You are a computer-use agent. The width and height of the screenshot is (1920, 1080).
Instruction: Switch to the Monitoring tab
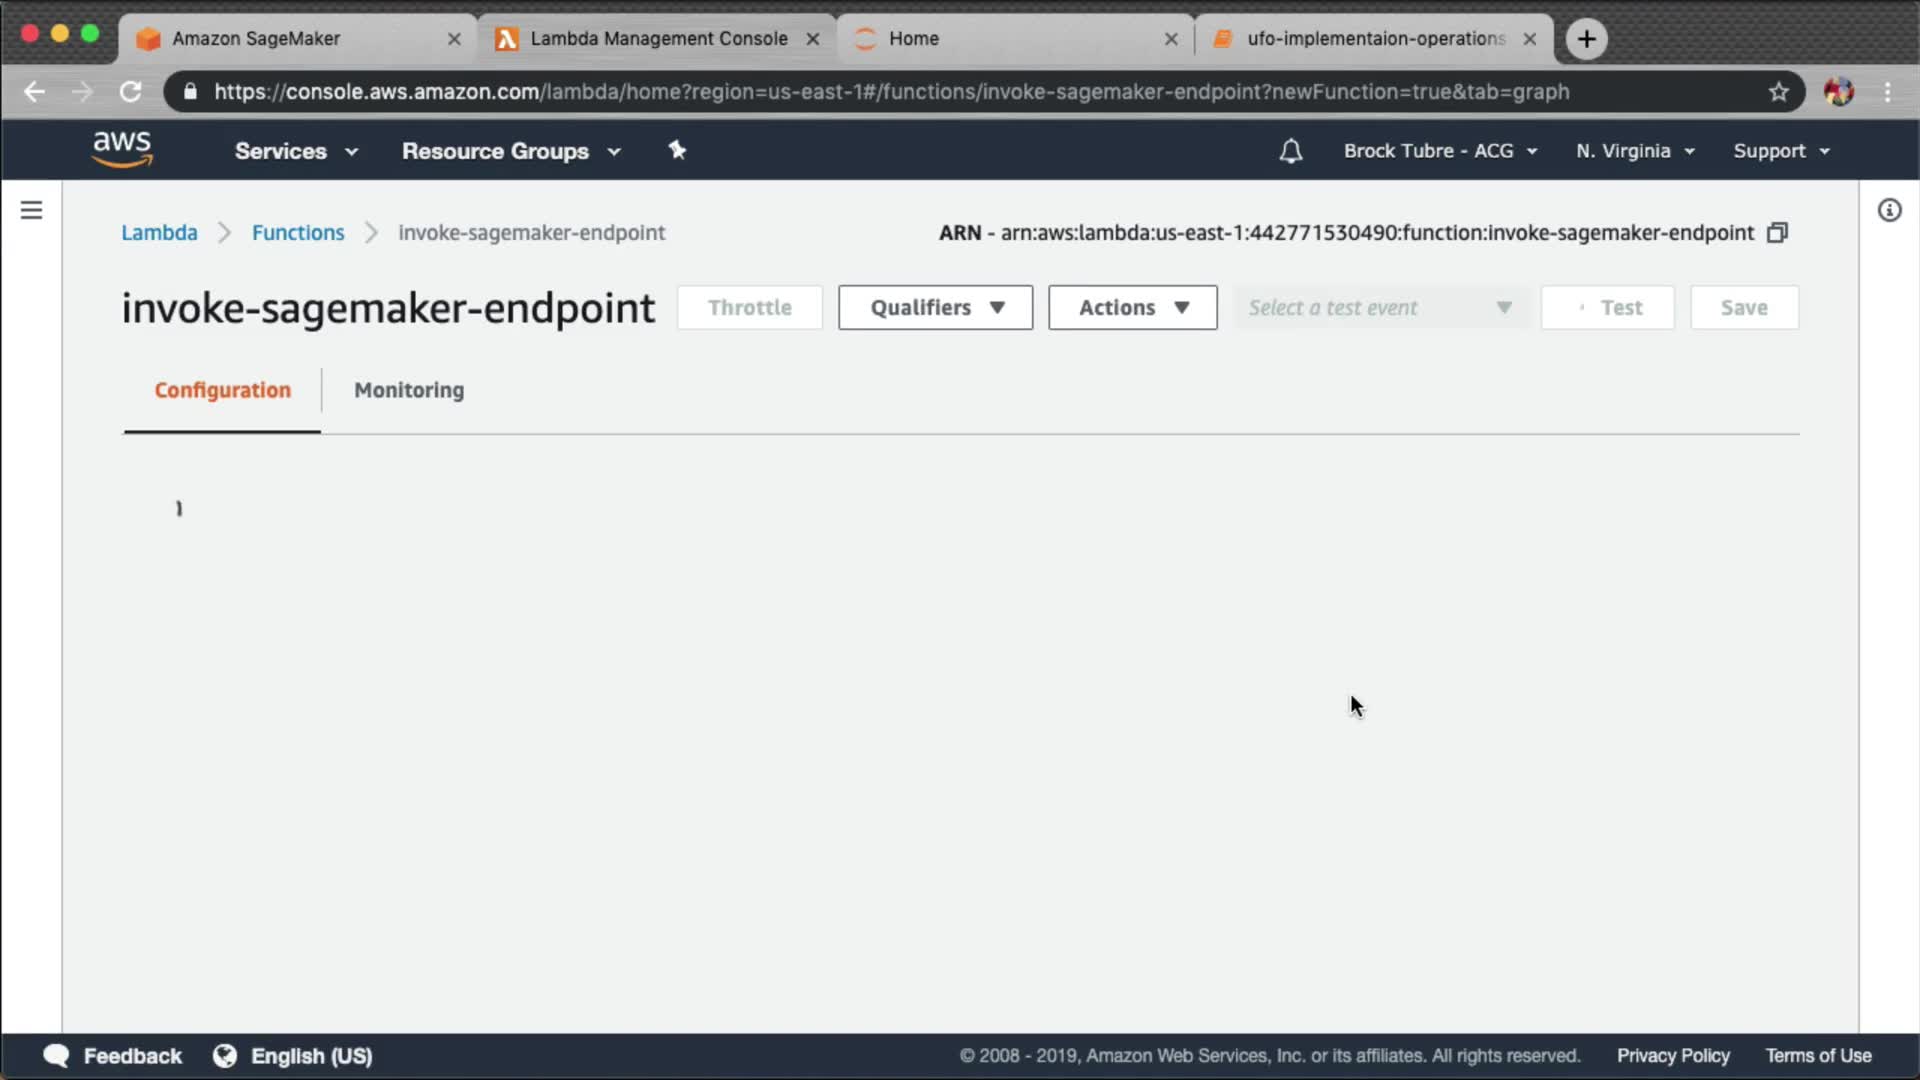[409, 390]
